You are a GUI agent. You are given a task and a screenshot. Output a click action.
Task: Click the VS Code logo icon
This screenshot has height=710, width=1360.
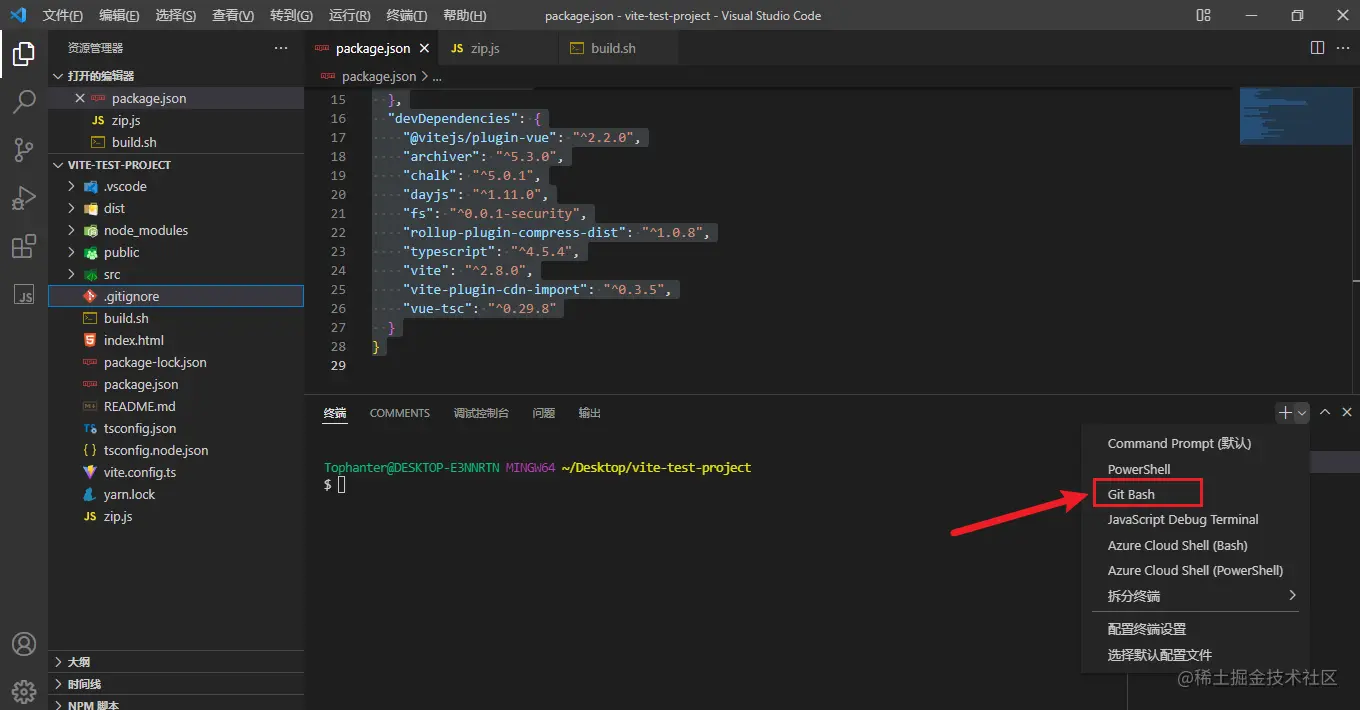(x=19, y=15)
